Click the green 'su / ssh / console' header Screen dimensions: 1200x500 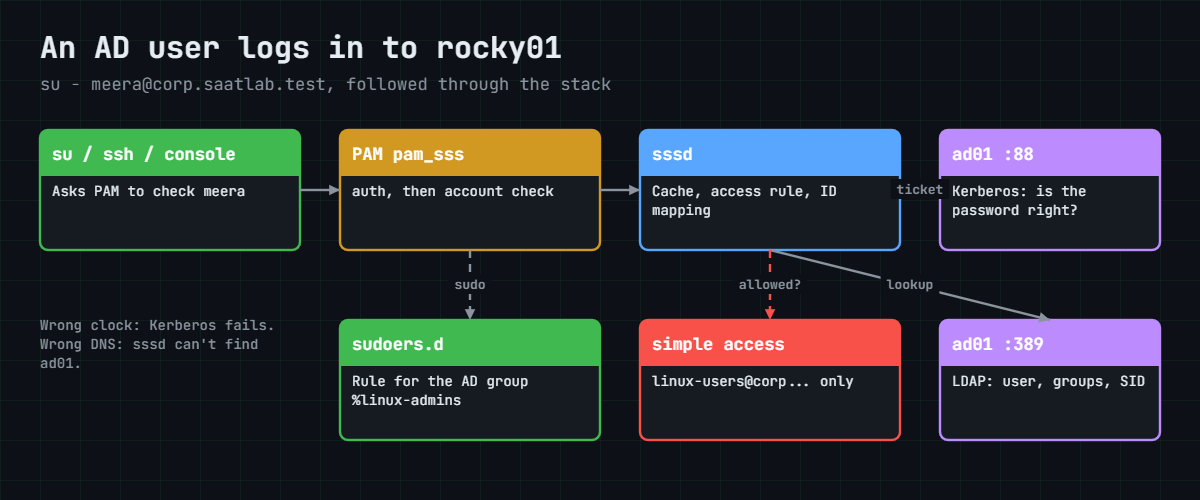[170, 154]
